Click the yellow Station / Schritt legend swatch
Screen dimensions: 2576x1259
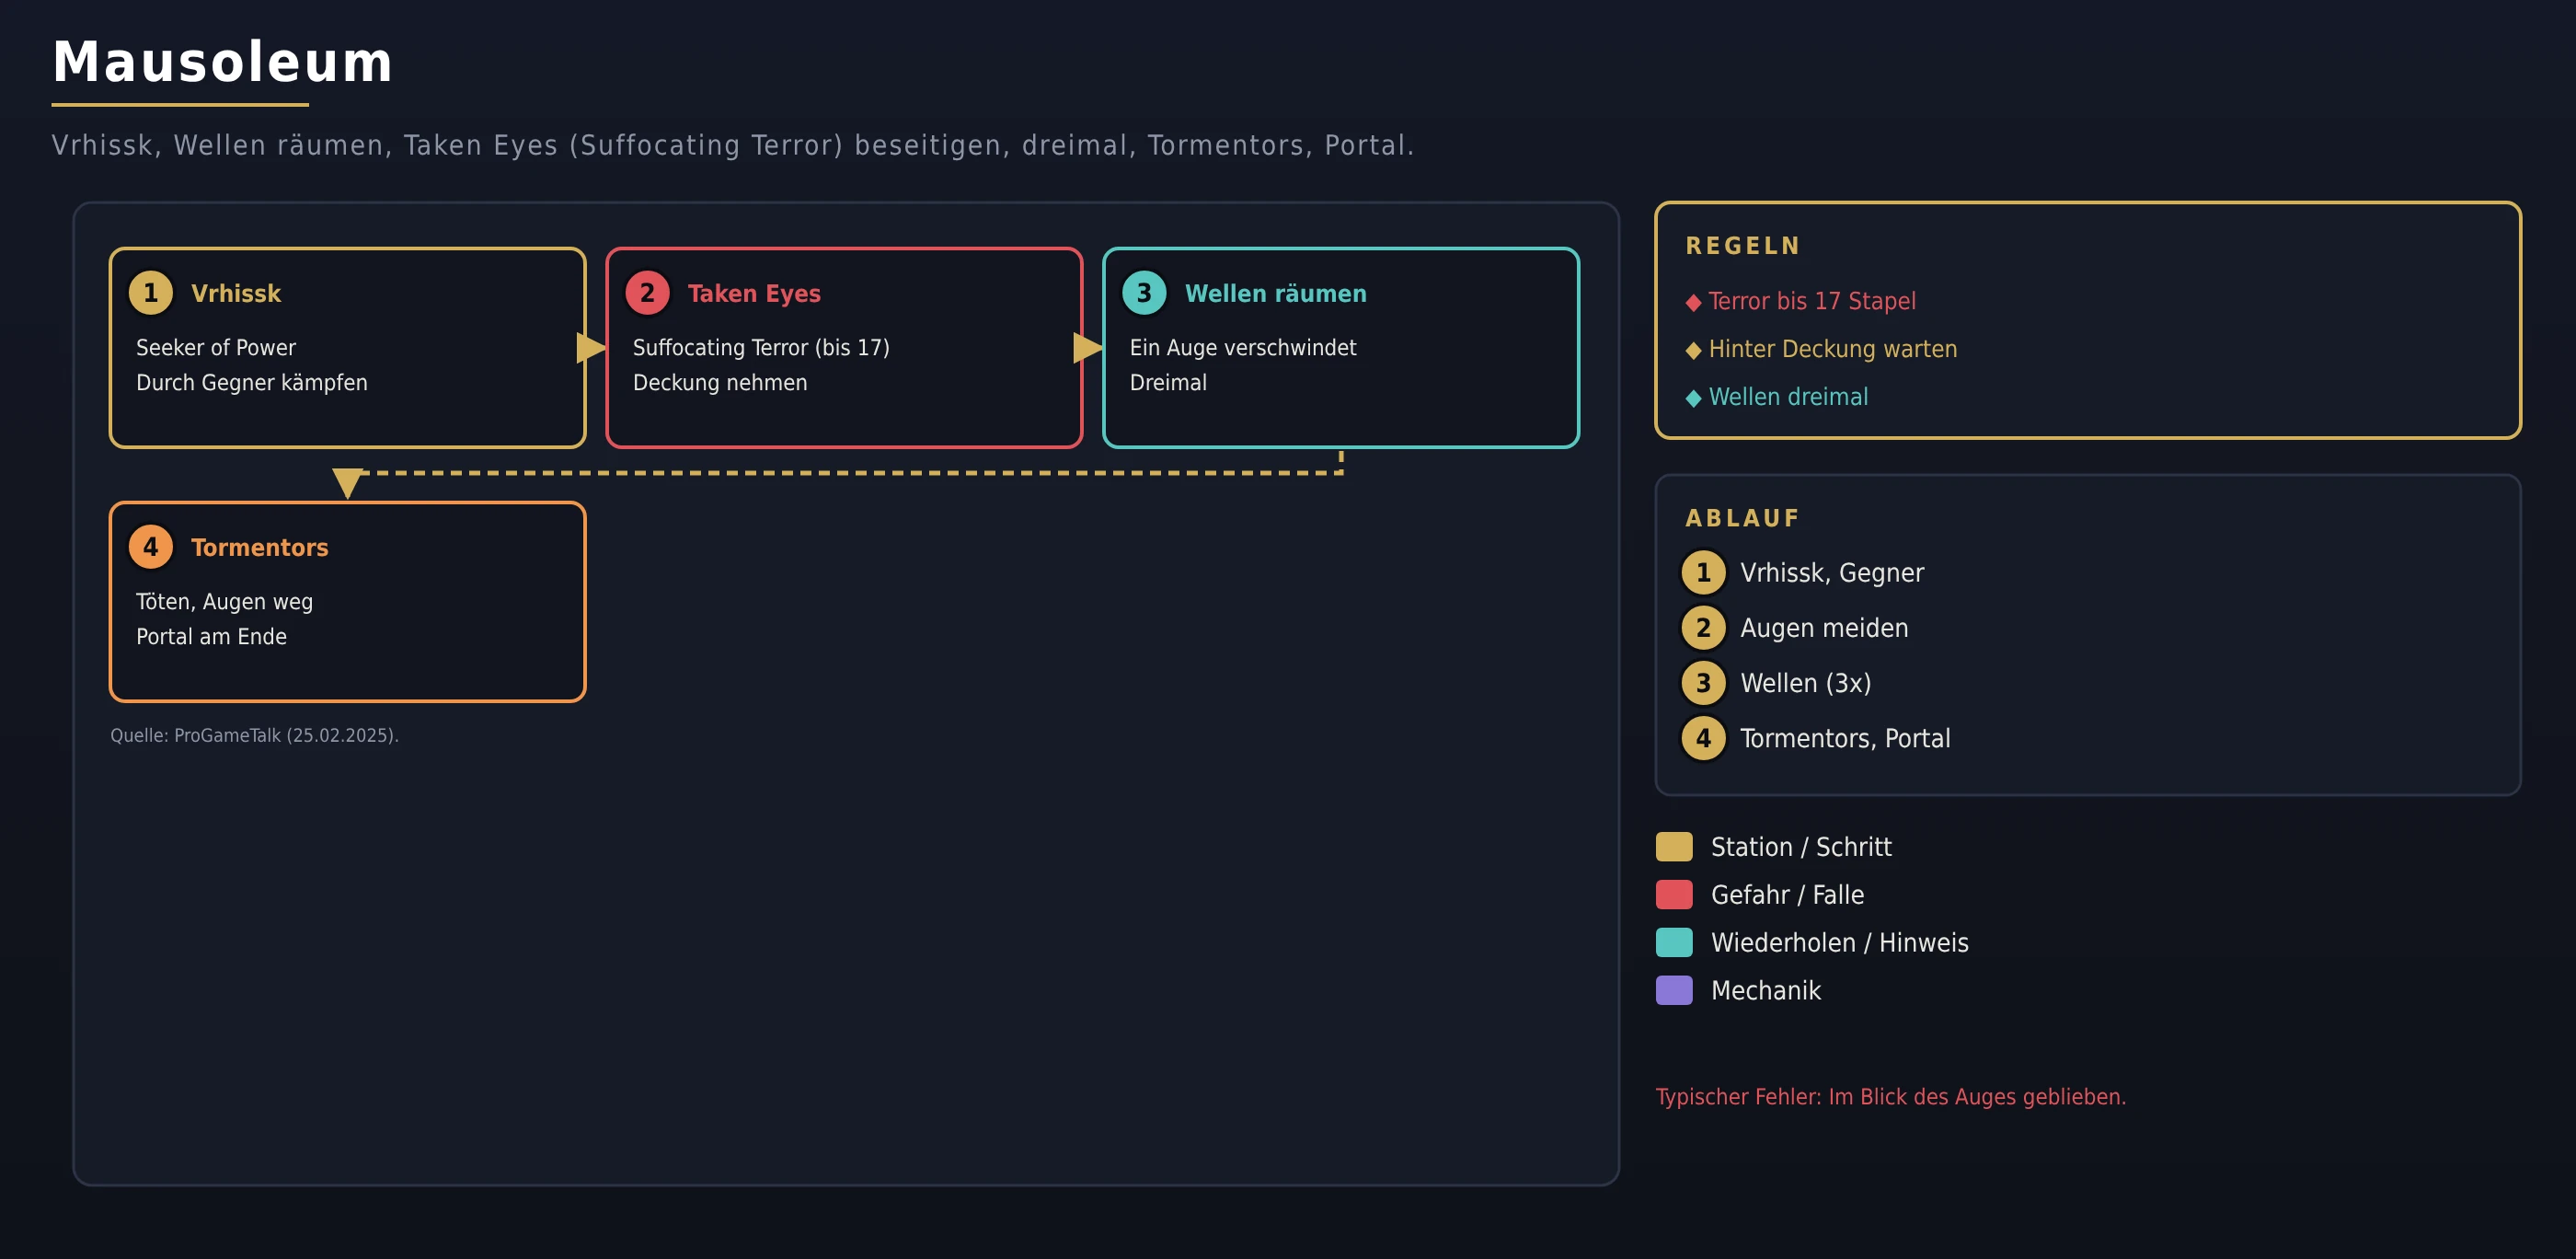(1674, 847)
